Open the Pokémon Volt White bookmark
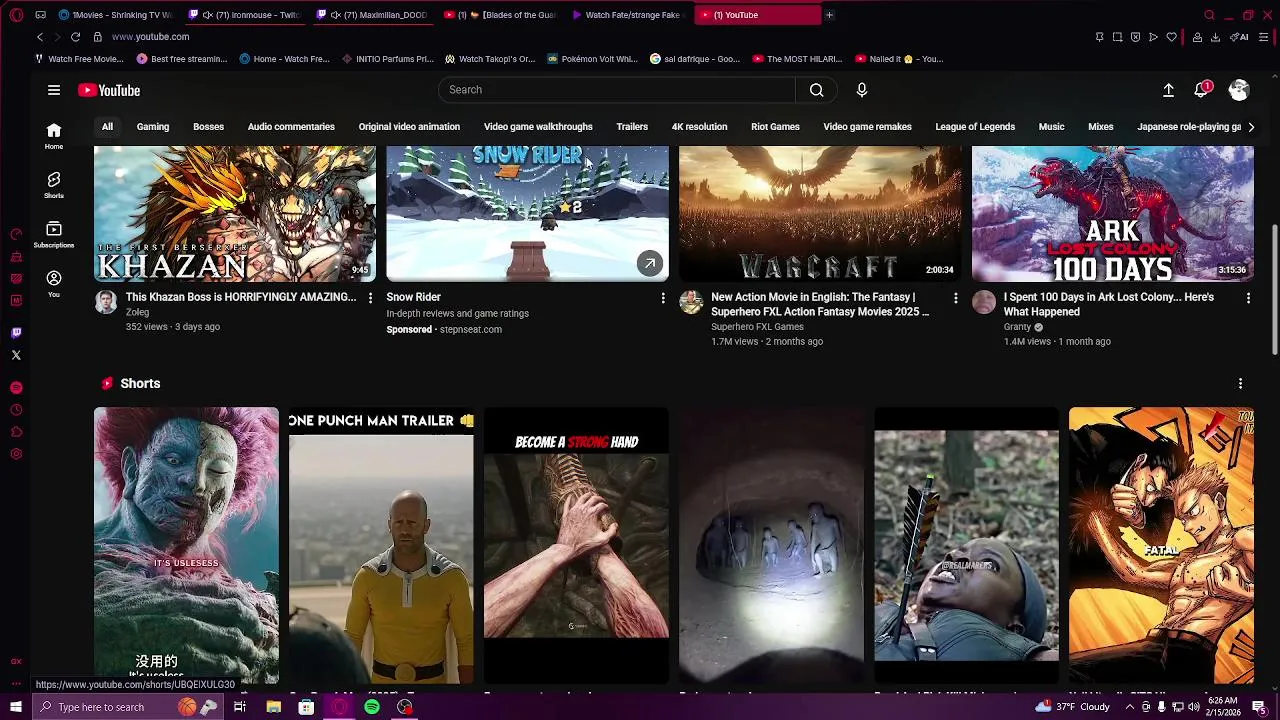The height and width of the screenshot is (720, 1280). [592, 59]
